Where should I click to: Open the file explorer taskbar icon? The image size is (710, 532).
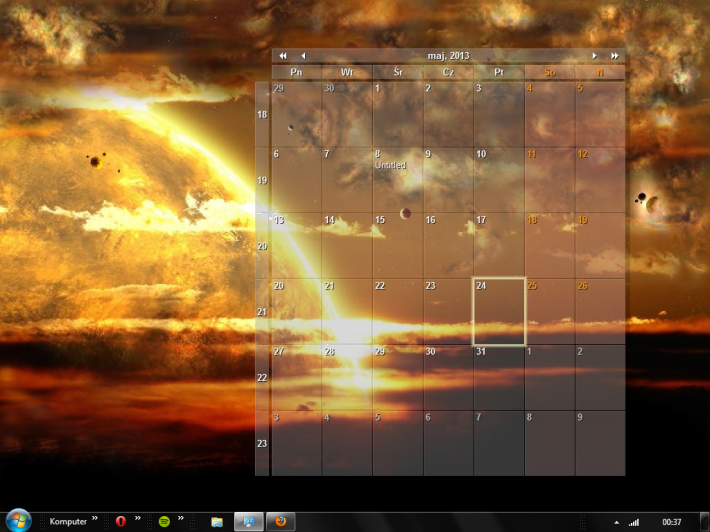(x=217, y=522)
